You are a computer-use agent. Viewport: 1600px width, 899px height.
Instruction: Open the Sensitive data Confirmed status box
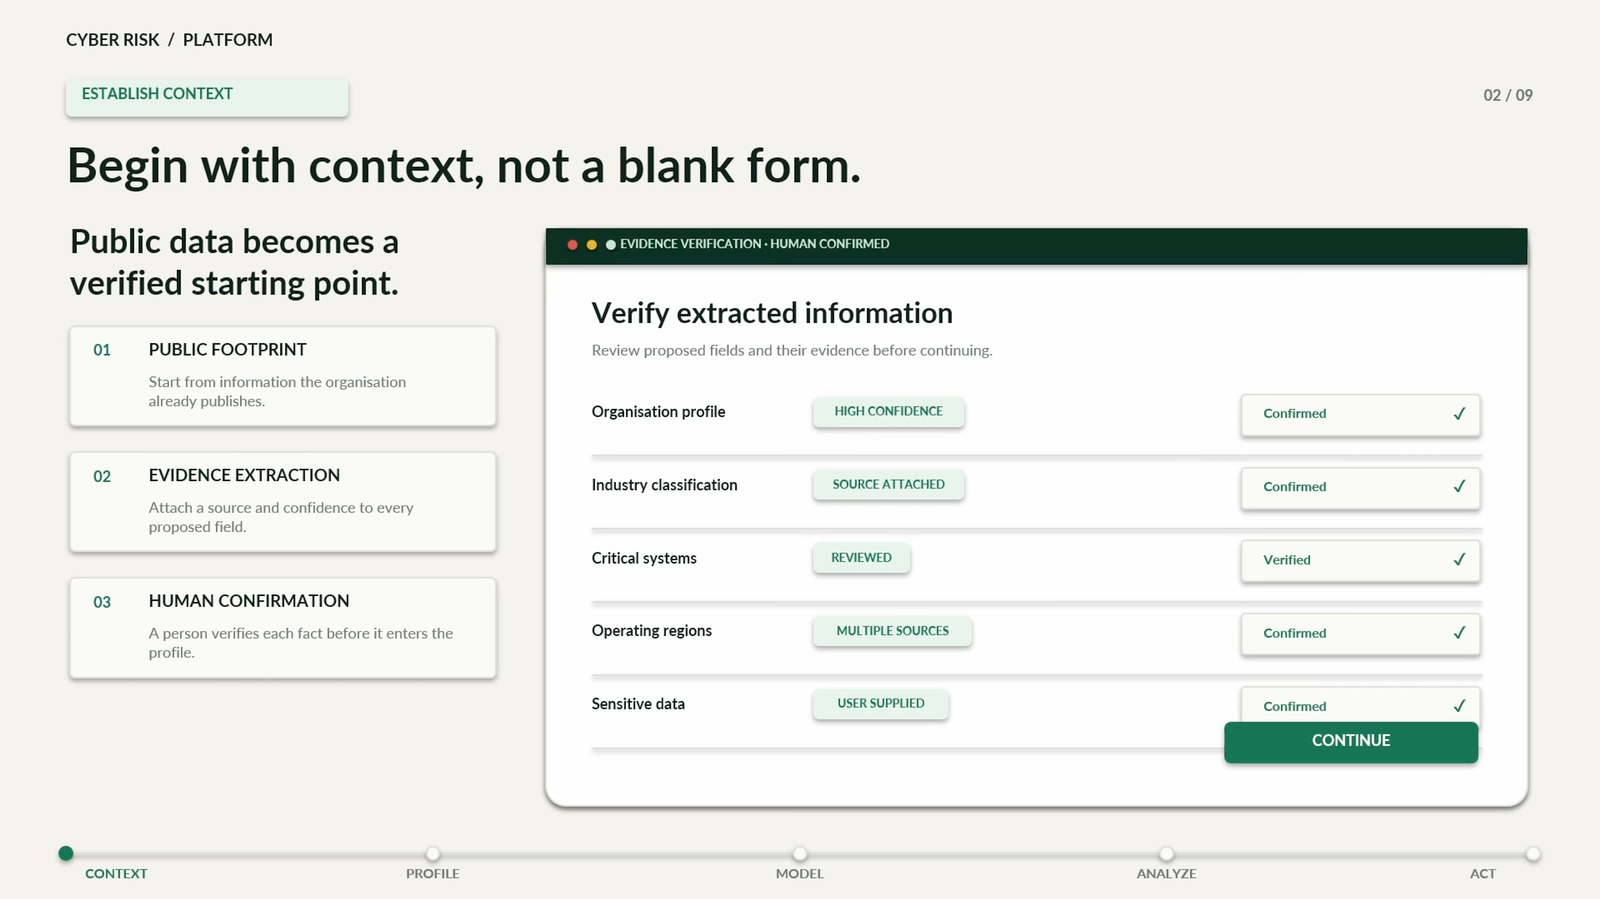(x=1360, y=704)
